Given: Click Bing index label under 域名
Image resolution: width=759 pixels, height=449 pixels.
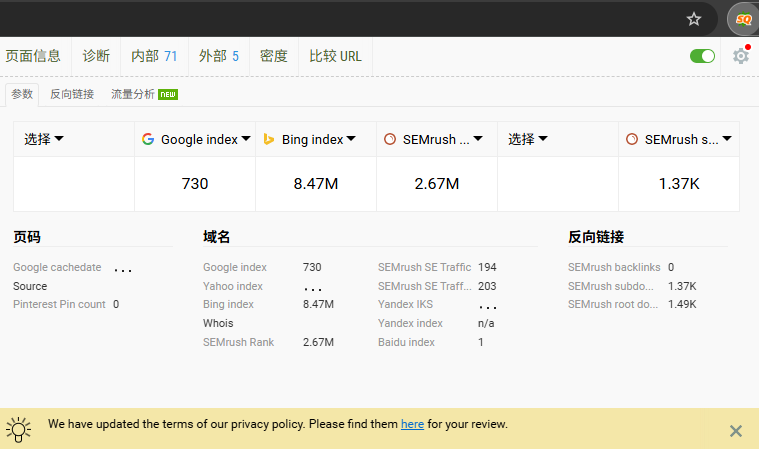Looking at the screenshot, I should click(x=228, y=304).
